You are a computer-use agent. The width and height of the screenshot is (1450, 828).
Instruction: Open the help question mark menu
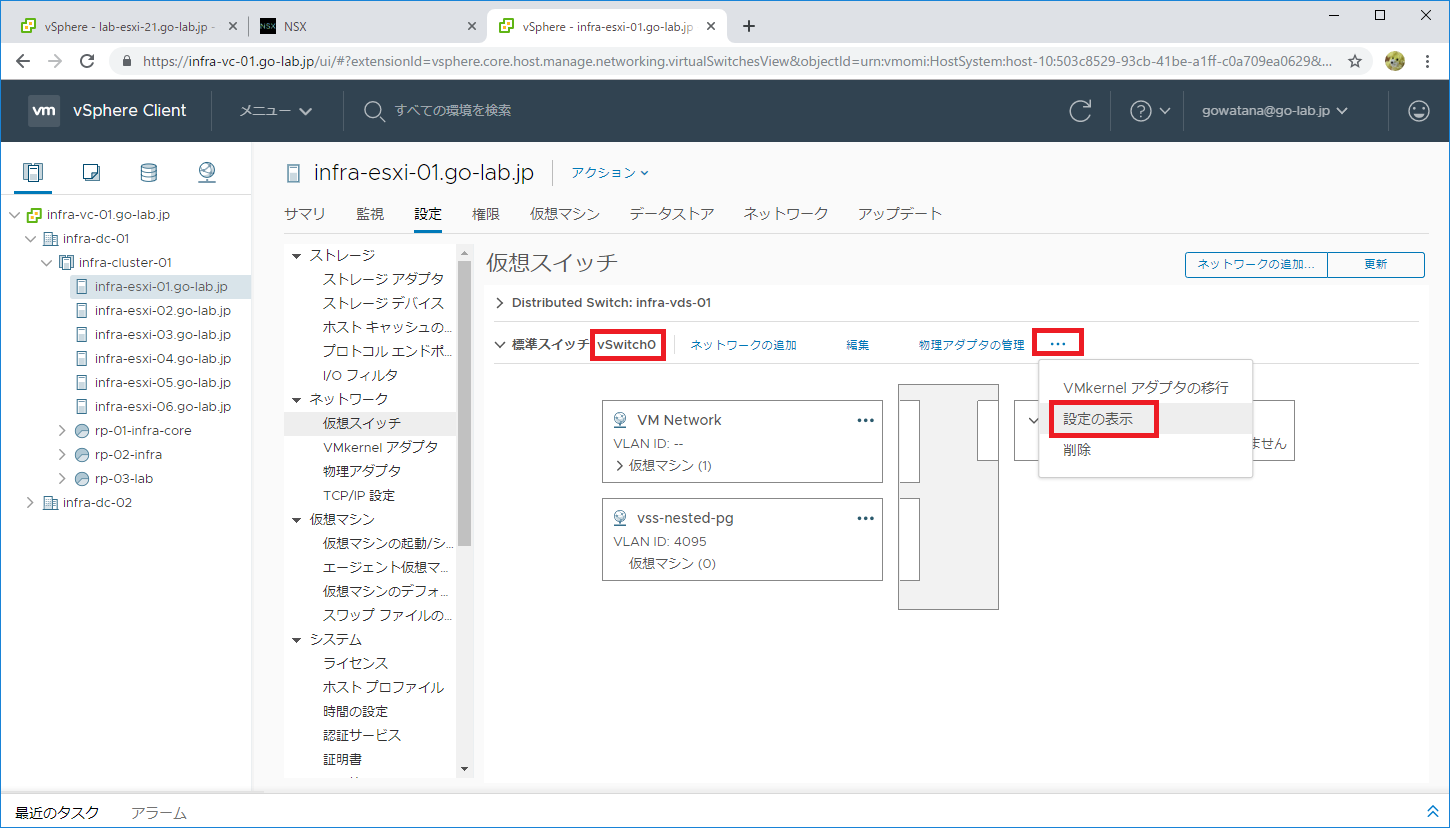point(1149,111)
